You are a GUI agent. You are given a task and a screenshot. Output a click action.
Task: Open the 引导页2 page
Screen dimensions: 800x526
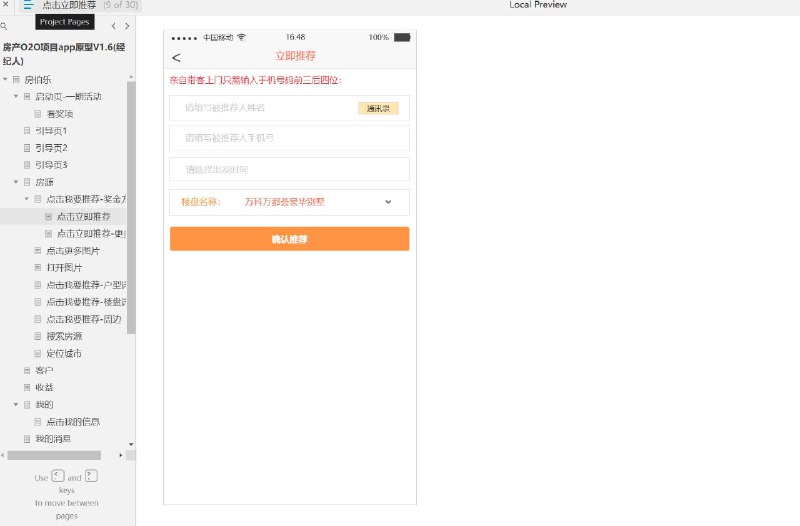(51, 148)
